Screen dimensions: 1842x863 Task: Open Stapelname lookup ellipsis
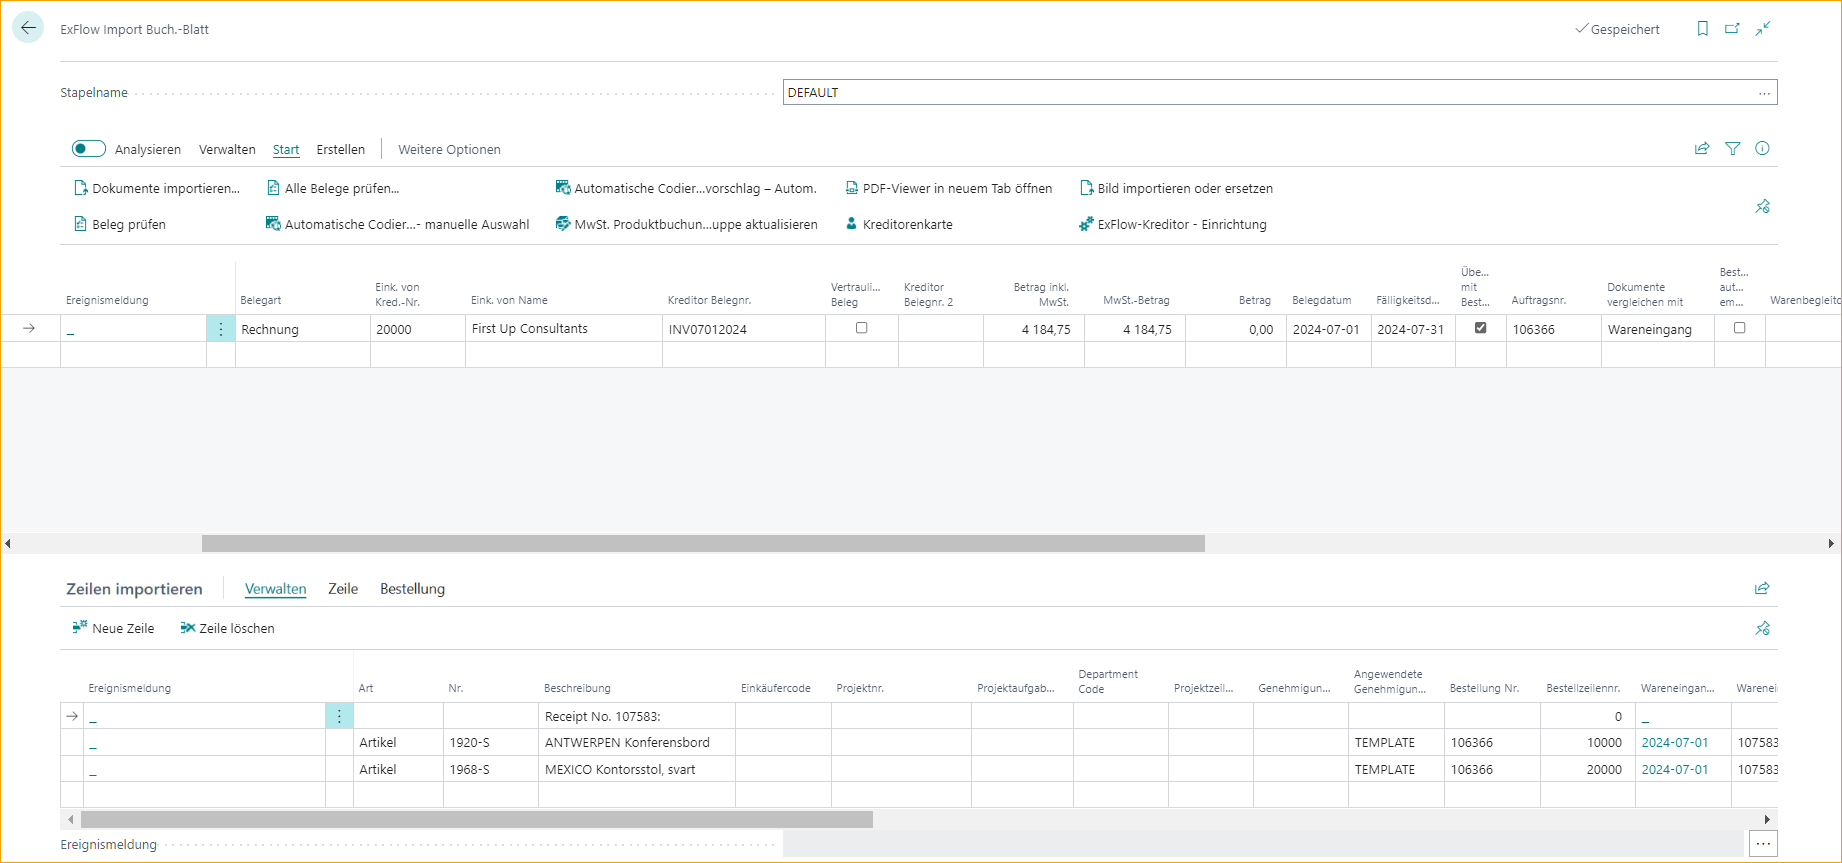click(1764, 93)
